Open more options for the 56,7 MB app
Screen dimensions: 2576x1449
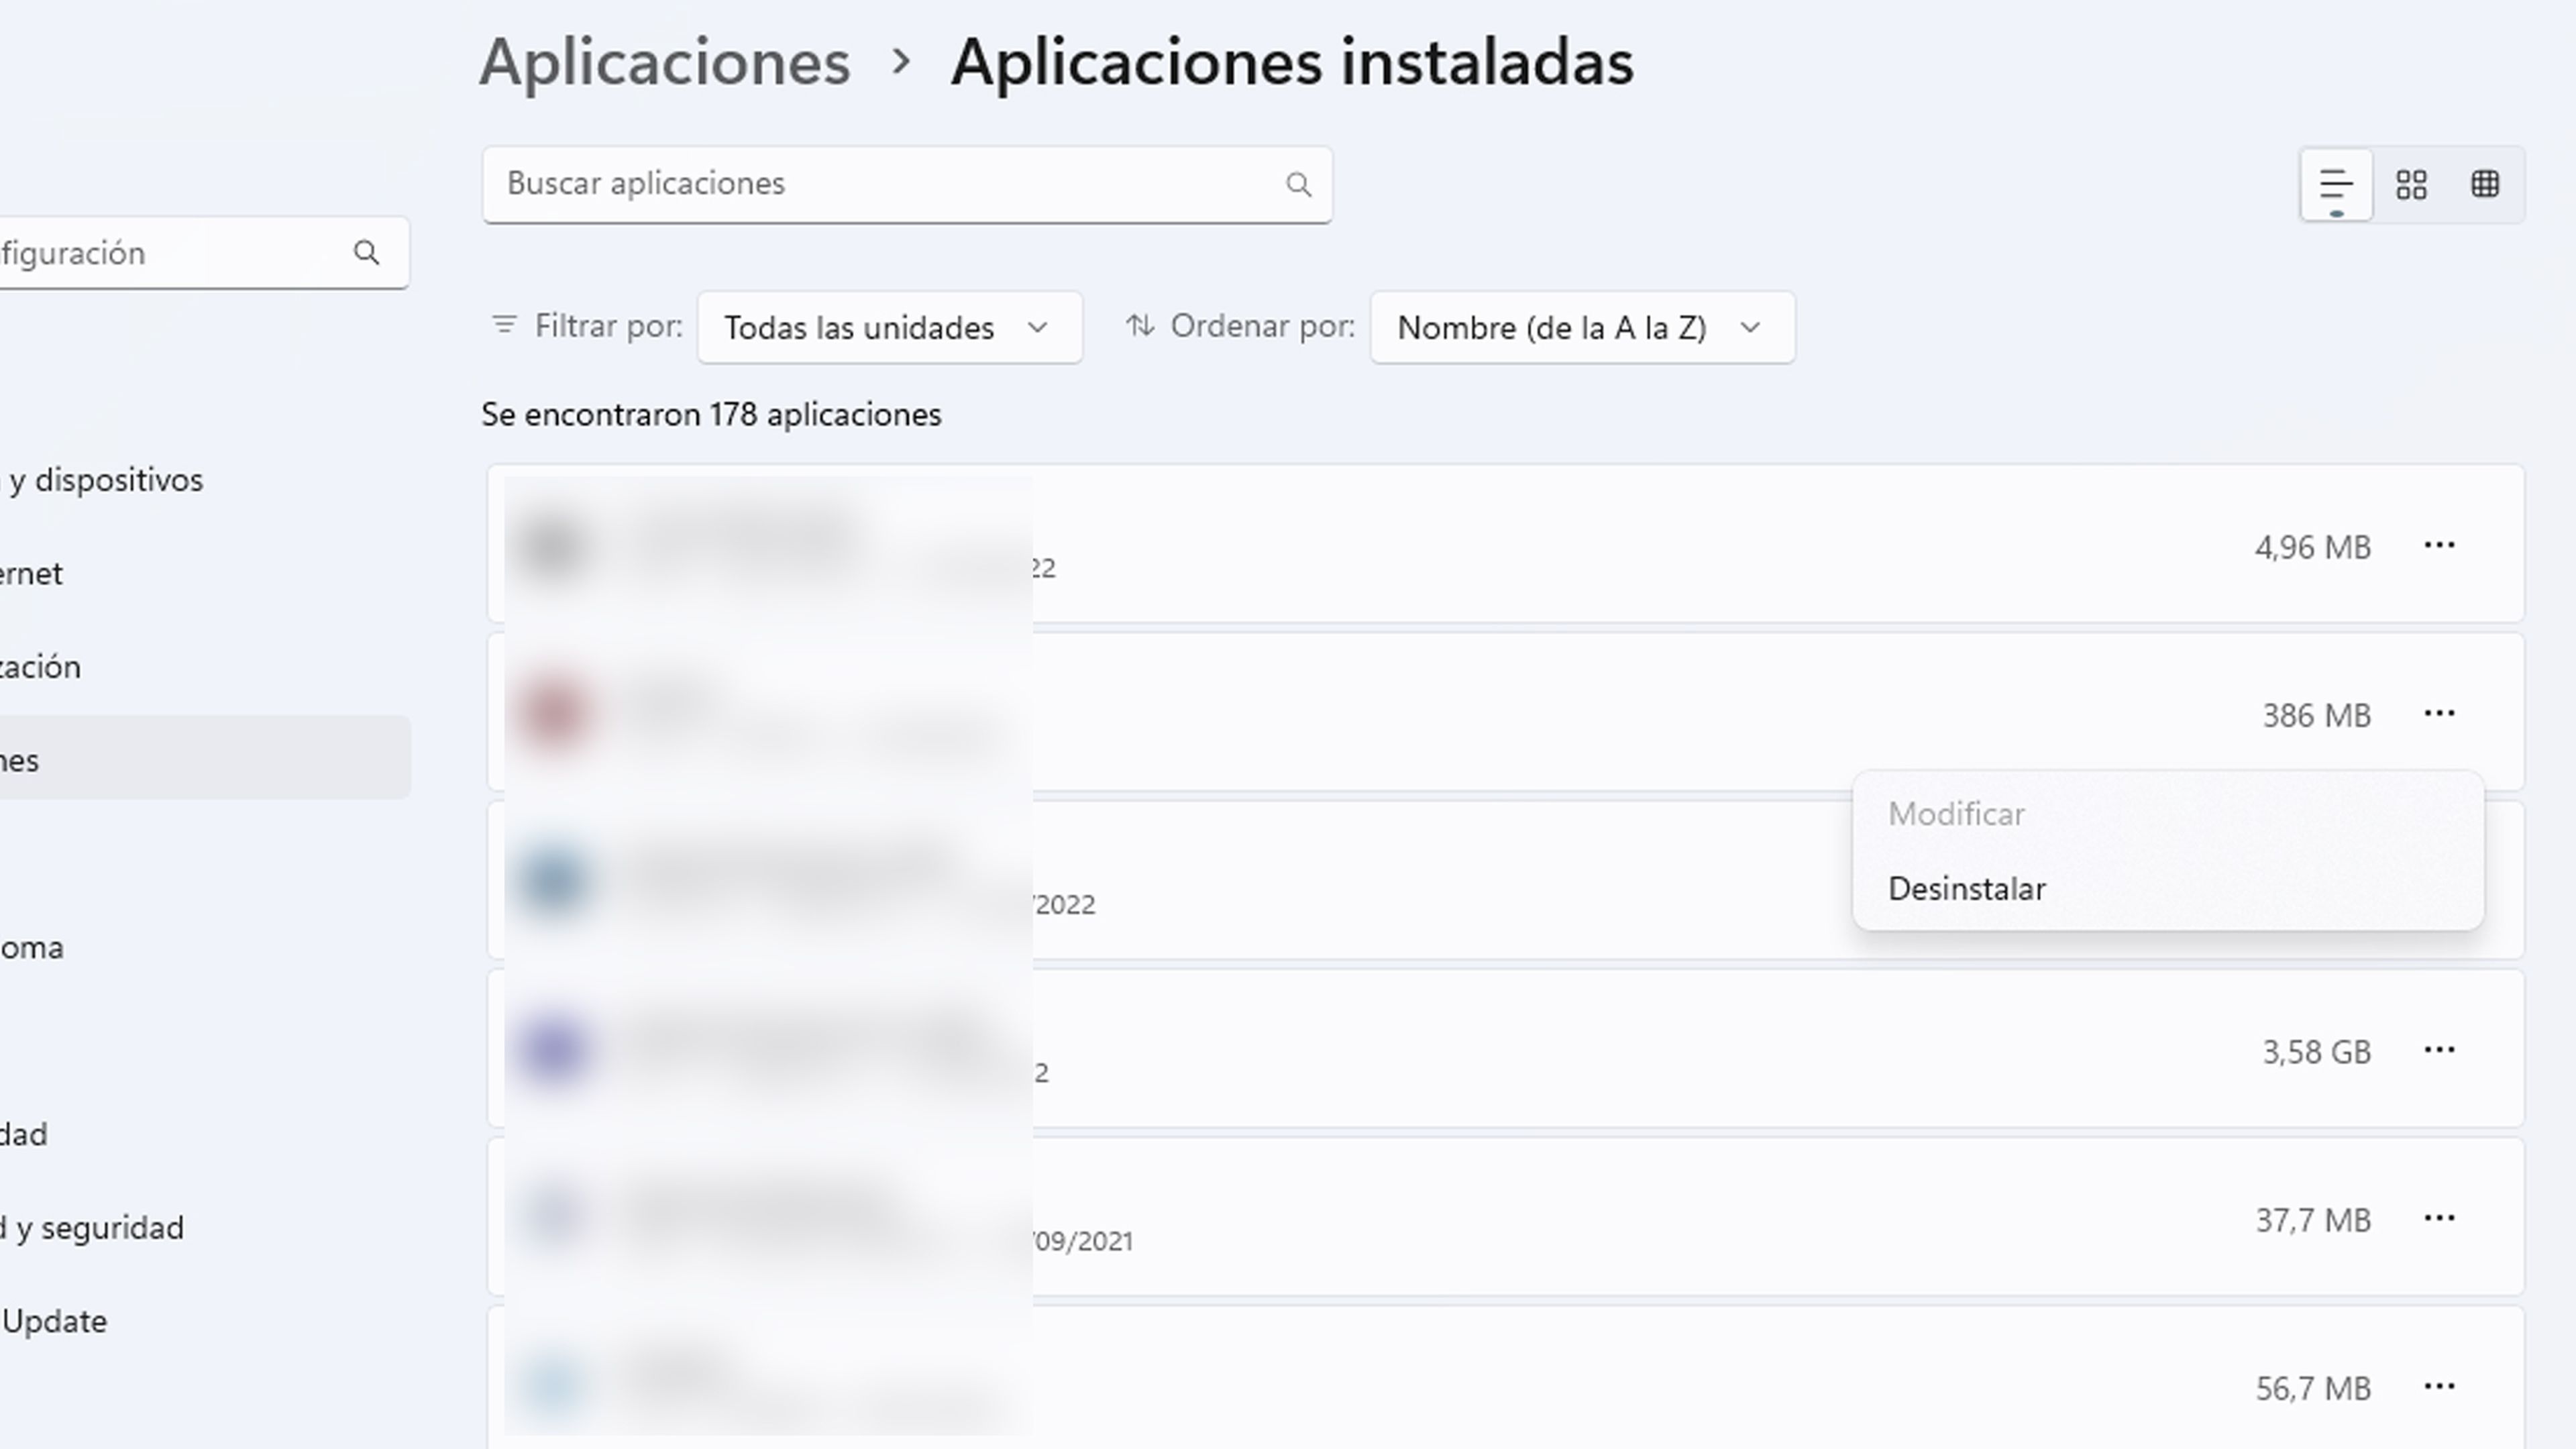[2439, 1386]
